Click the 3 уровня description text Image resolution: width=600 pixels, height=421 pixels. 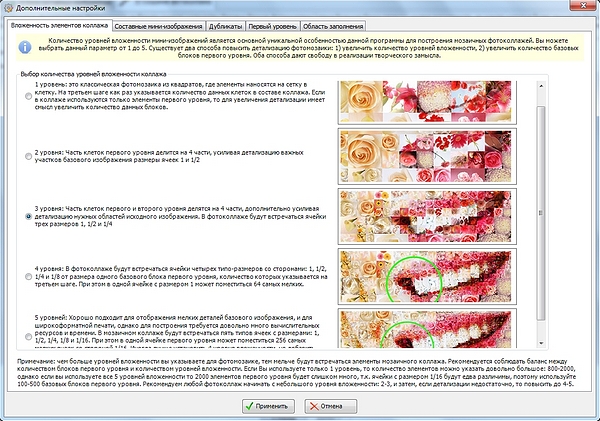click(x=181, y=216)
